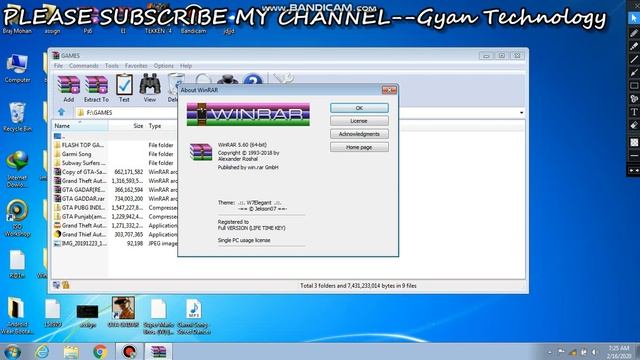Open the Favorites menu
This screenshot has width=640, height=360.
(x=136, y=66)
